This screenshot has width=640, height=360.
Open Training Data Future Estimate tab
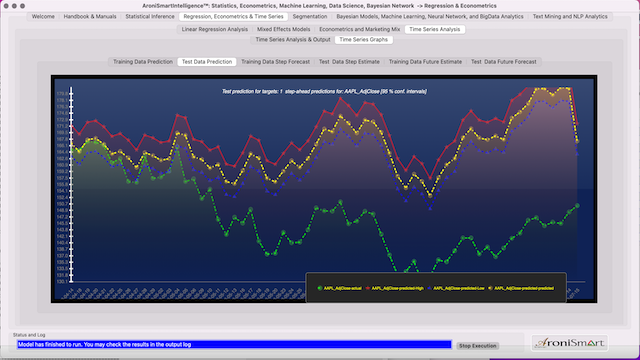(425, 62)
